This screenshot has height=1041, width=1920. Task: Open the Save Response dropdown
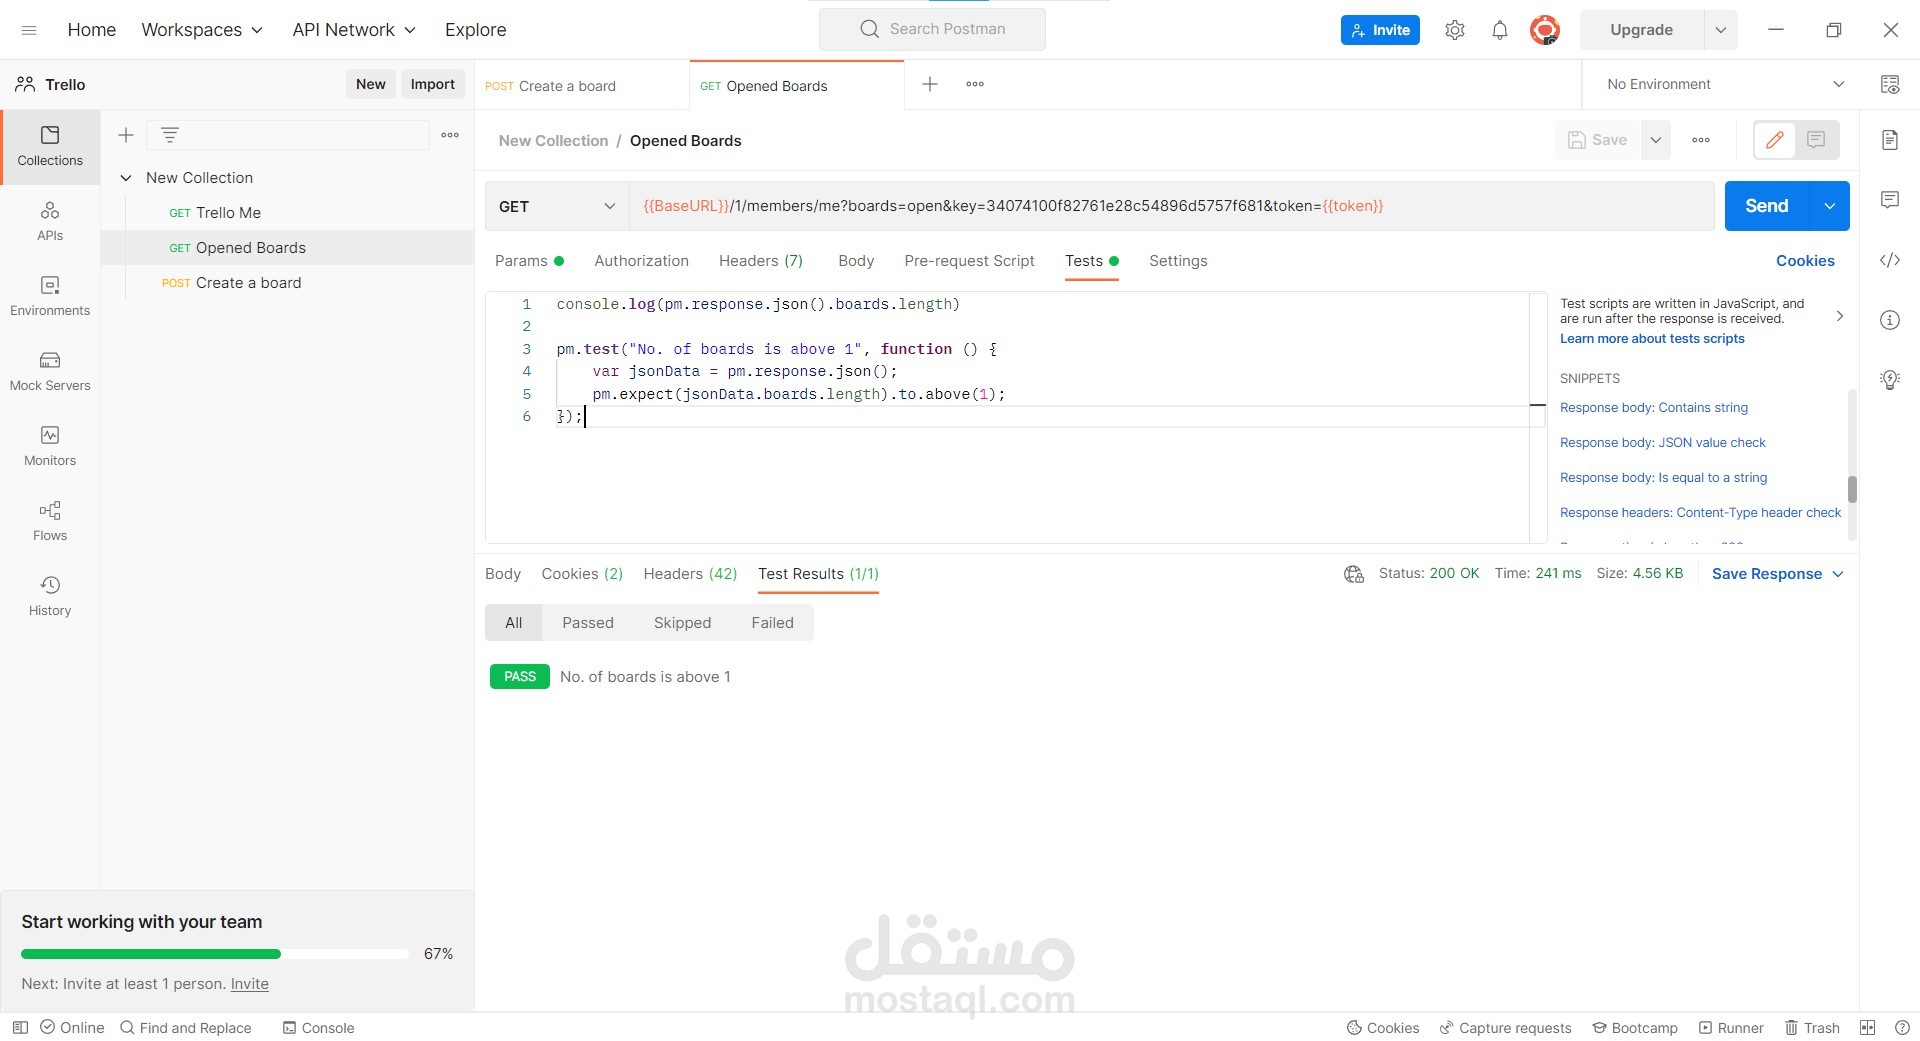pyautogui.click(x=1777, y=574)
